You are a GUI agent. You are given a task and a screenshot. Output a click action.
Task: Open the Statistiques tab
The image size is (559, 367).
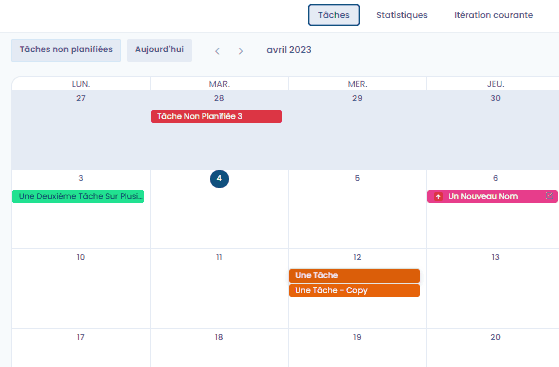tap(402, 15)
